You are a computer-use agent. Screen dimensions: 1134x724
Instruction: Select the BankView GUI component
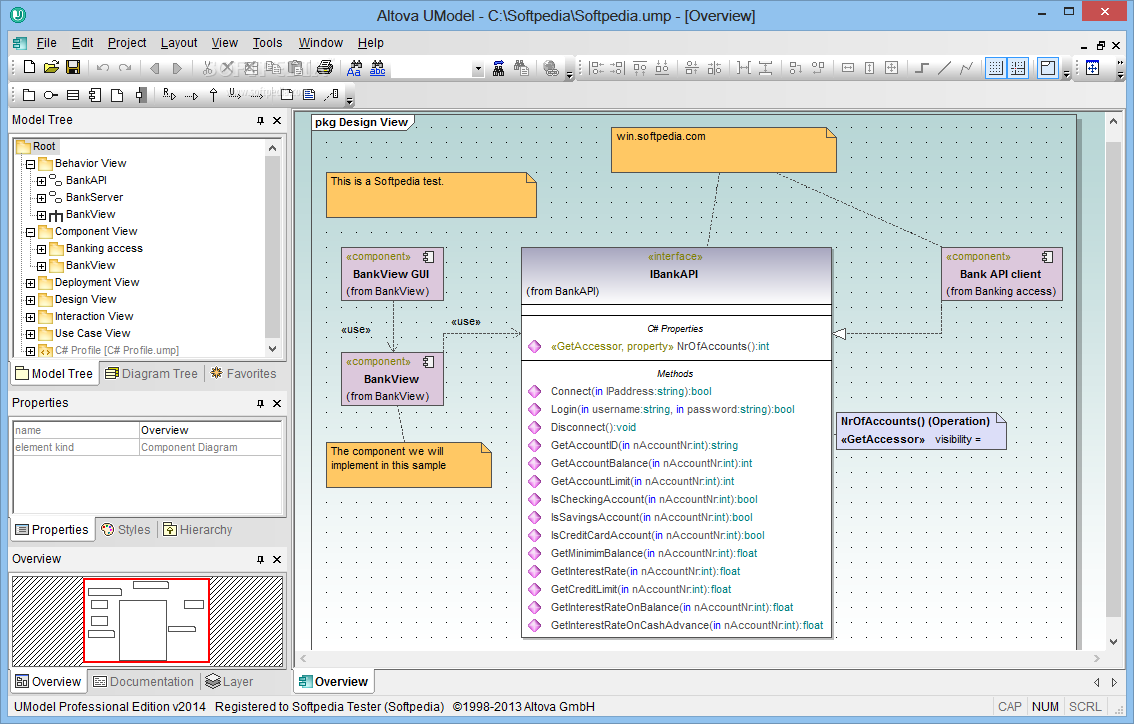391,274
